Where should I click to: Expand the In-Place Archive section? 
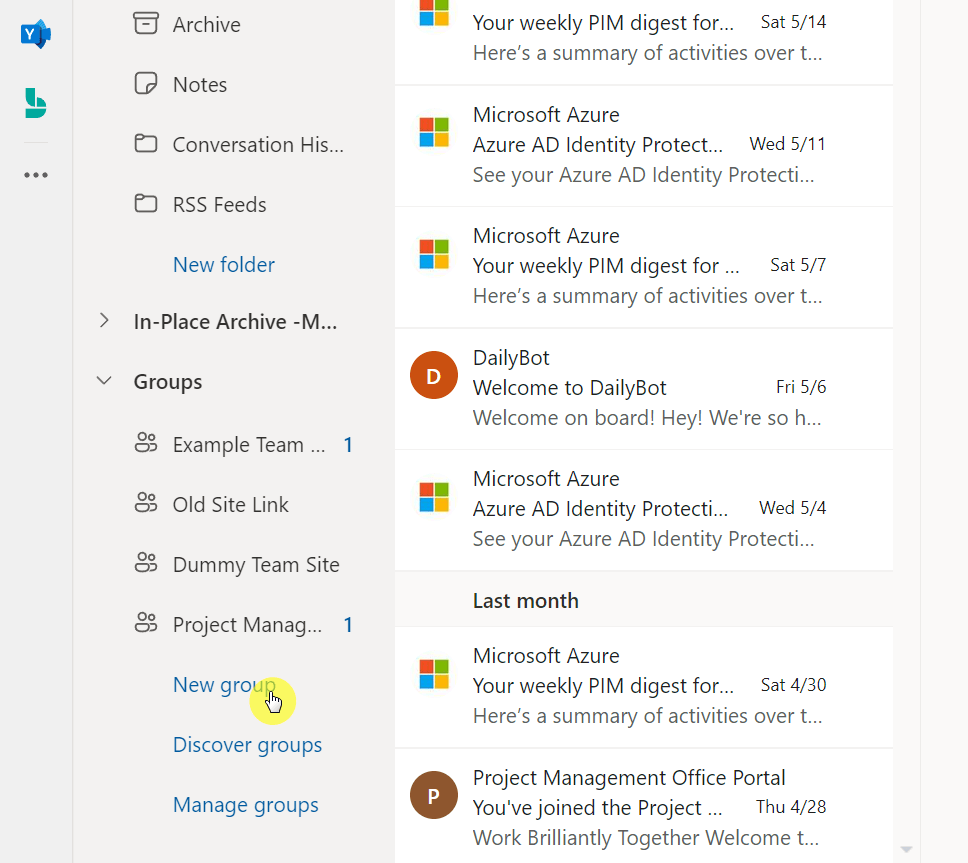(x=104, y=320)
